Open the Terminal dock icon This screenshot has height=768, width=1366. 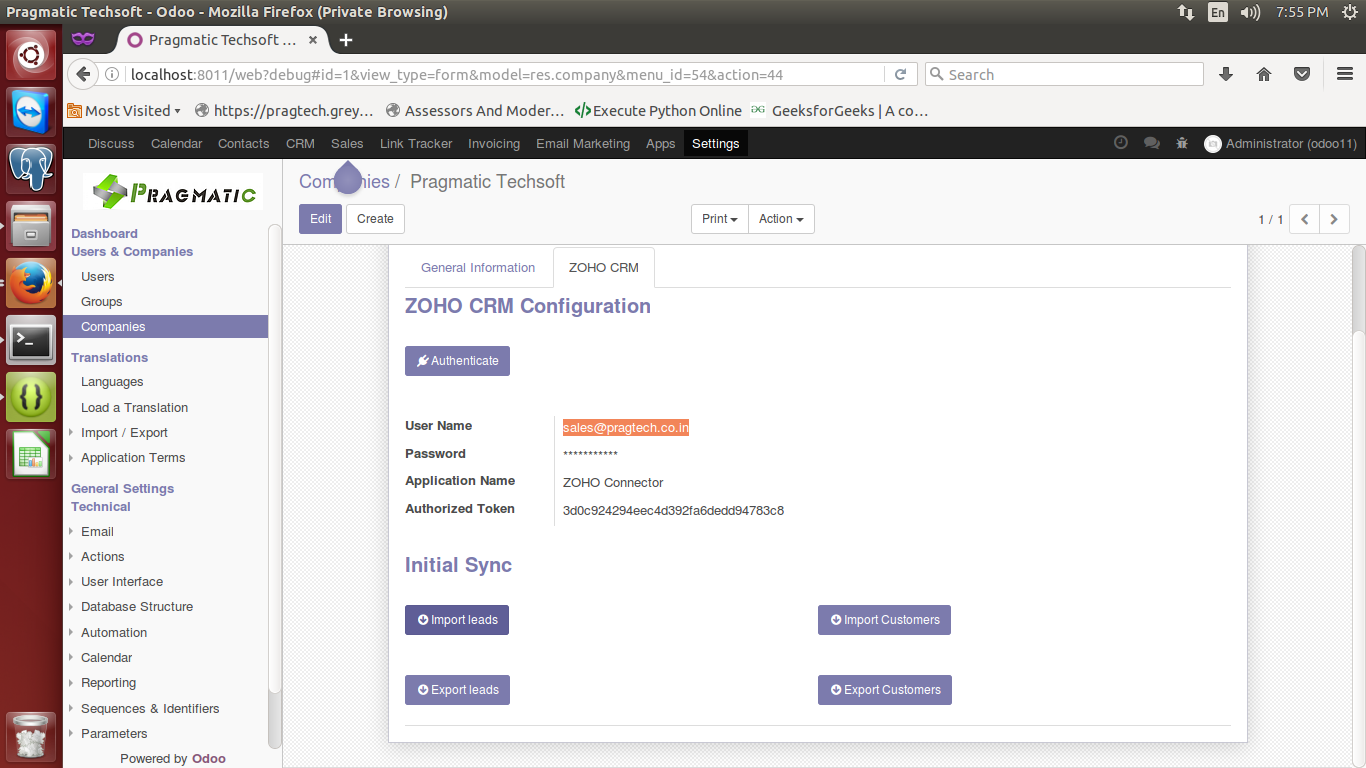[31, 340]
